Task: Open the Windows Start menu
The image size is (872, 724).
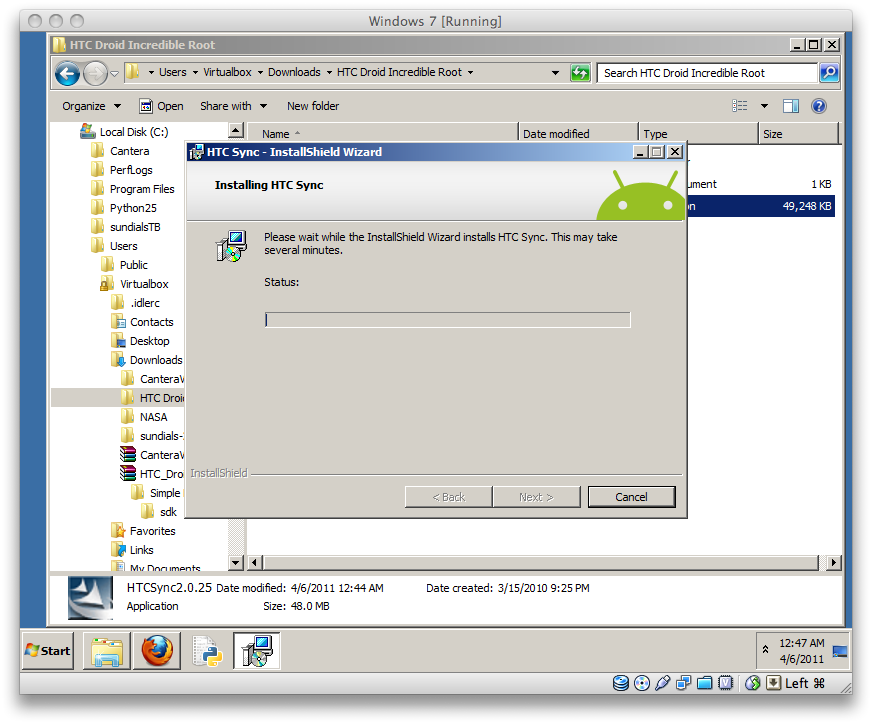Action: (x=48, y=651)
